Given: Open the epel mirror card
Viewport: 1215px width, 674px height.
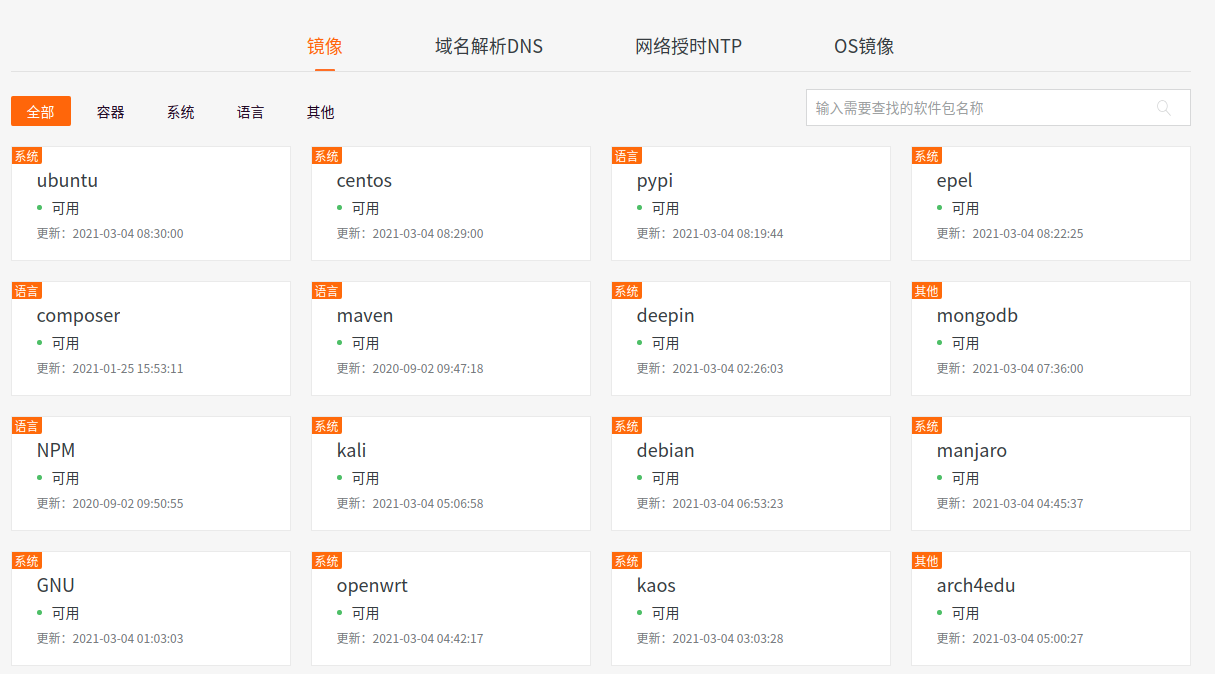Looking at the screenshot, I should point(1051,204).
